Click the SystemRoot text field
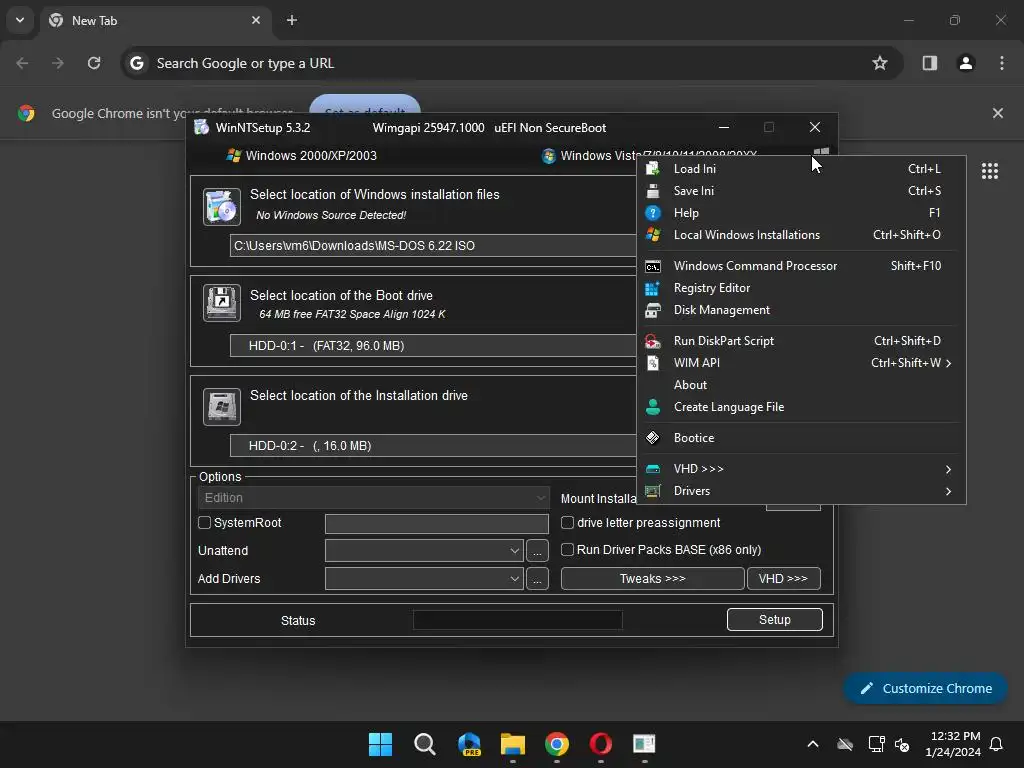Viewport: 1024px width, 768px height. [x=436, y=524]
